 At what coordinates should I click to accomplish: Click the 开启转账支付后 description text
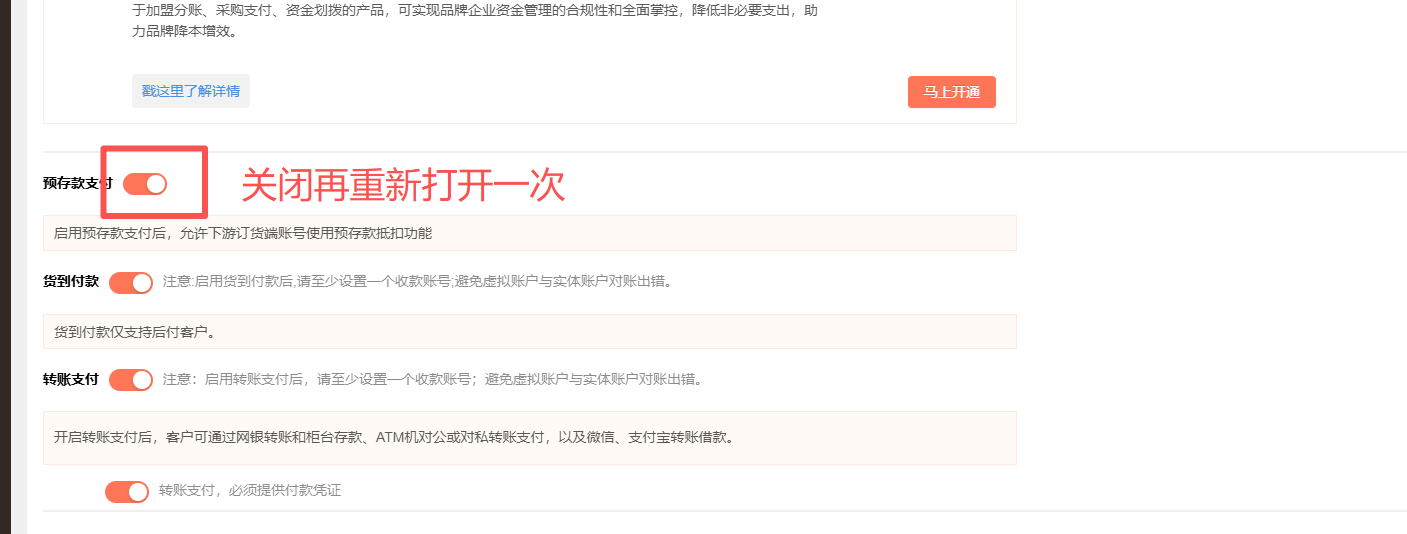394,438
